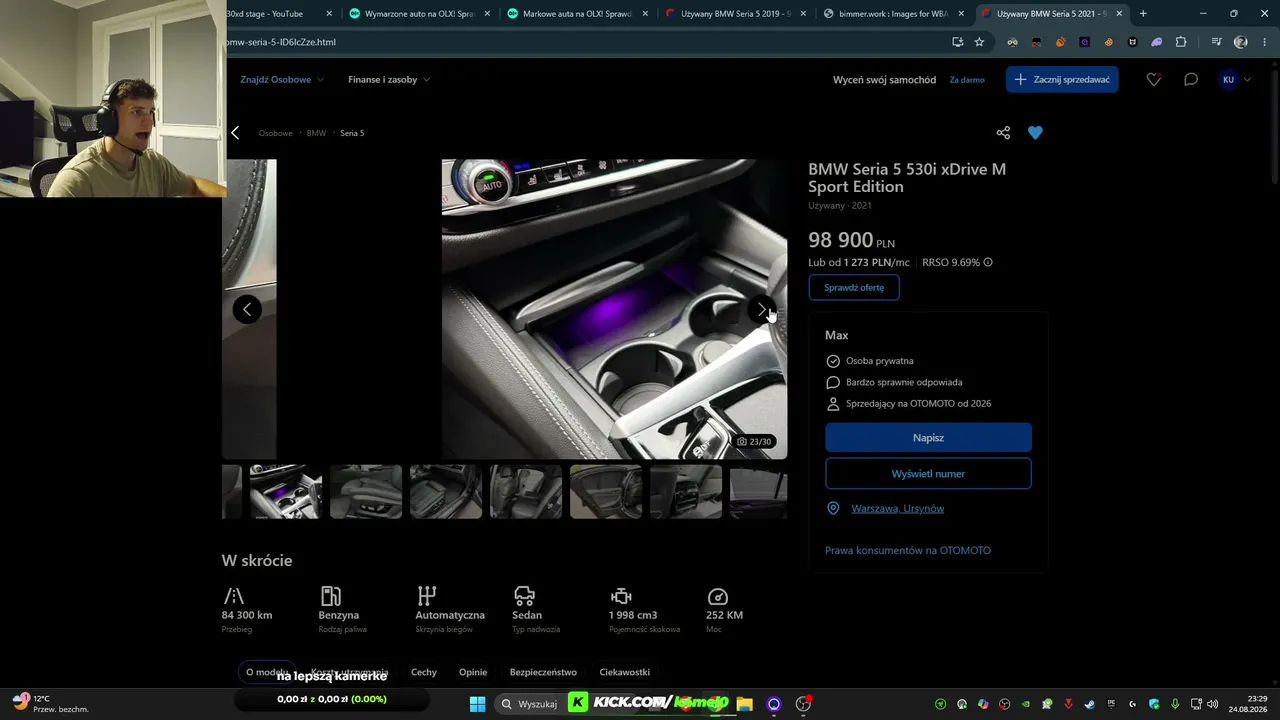Switch to the Bezpieczeństwo tab

coord(543,673)
